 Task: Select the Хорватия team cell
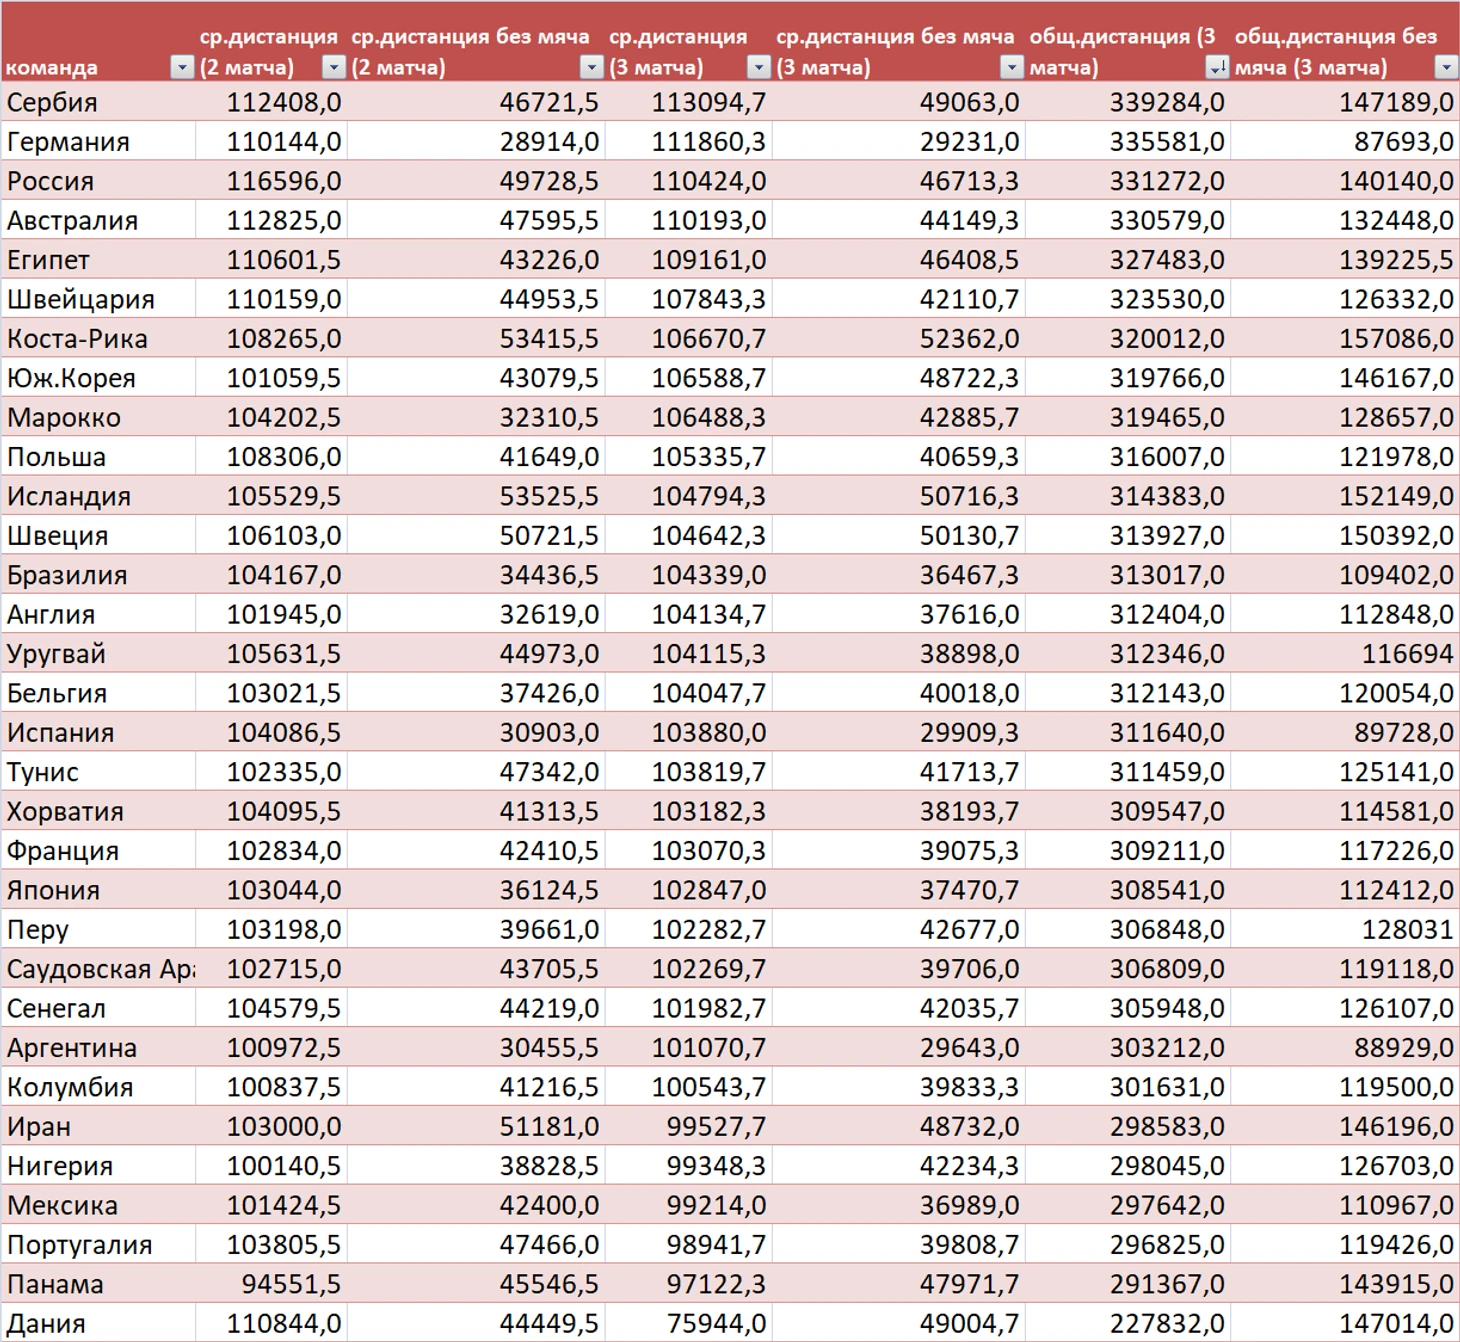click(x=98, y=811)
